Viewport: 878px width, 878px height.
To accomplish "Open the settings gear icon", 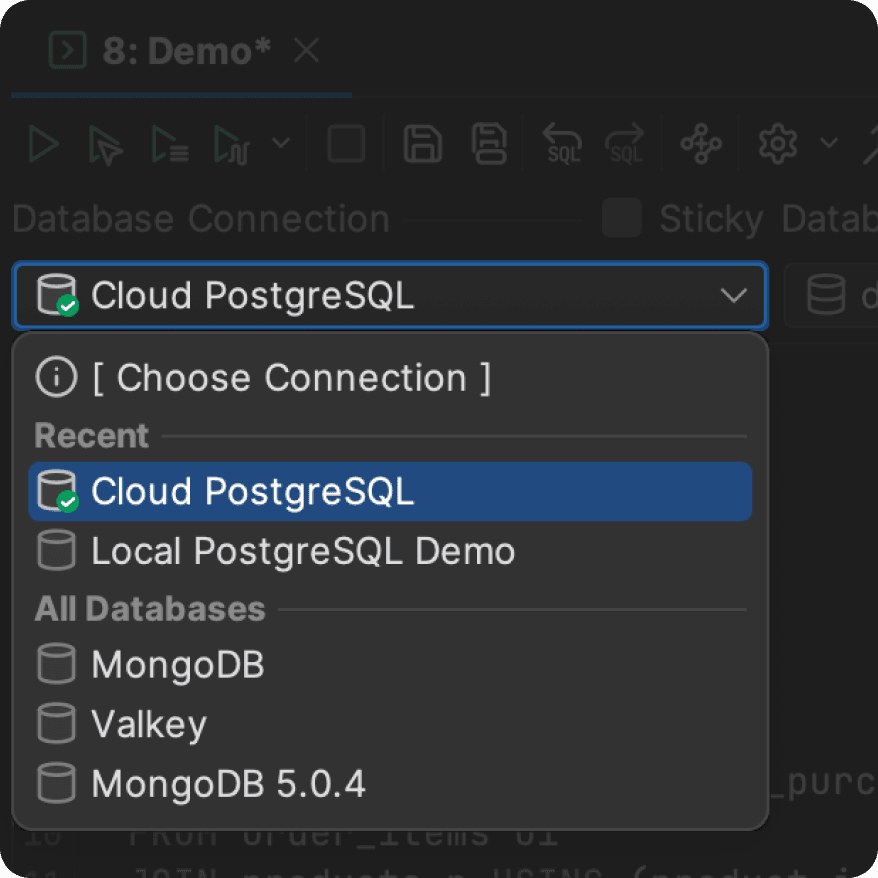I will 777,145.
